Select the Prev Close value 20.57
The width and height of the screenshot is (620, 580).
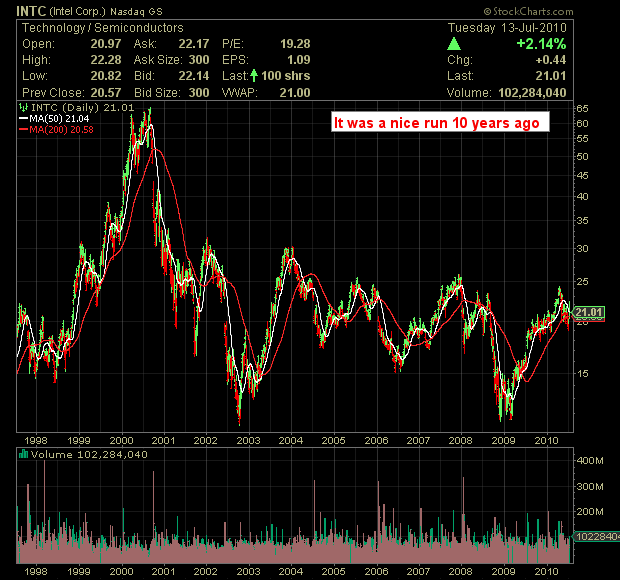point(106,93)
